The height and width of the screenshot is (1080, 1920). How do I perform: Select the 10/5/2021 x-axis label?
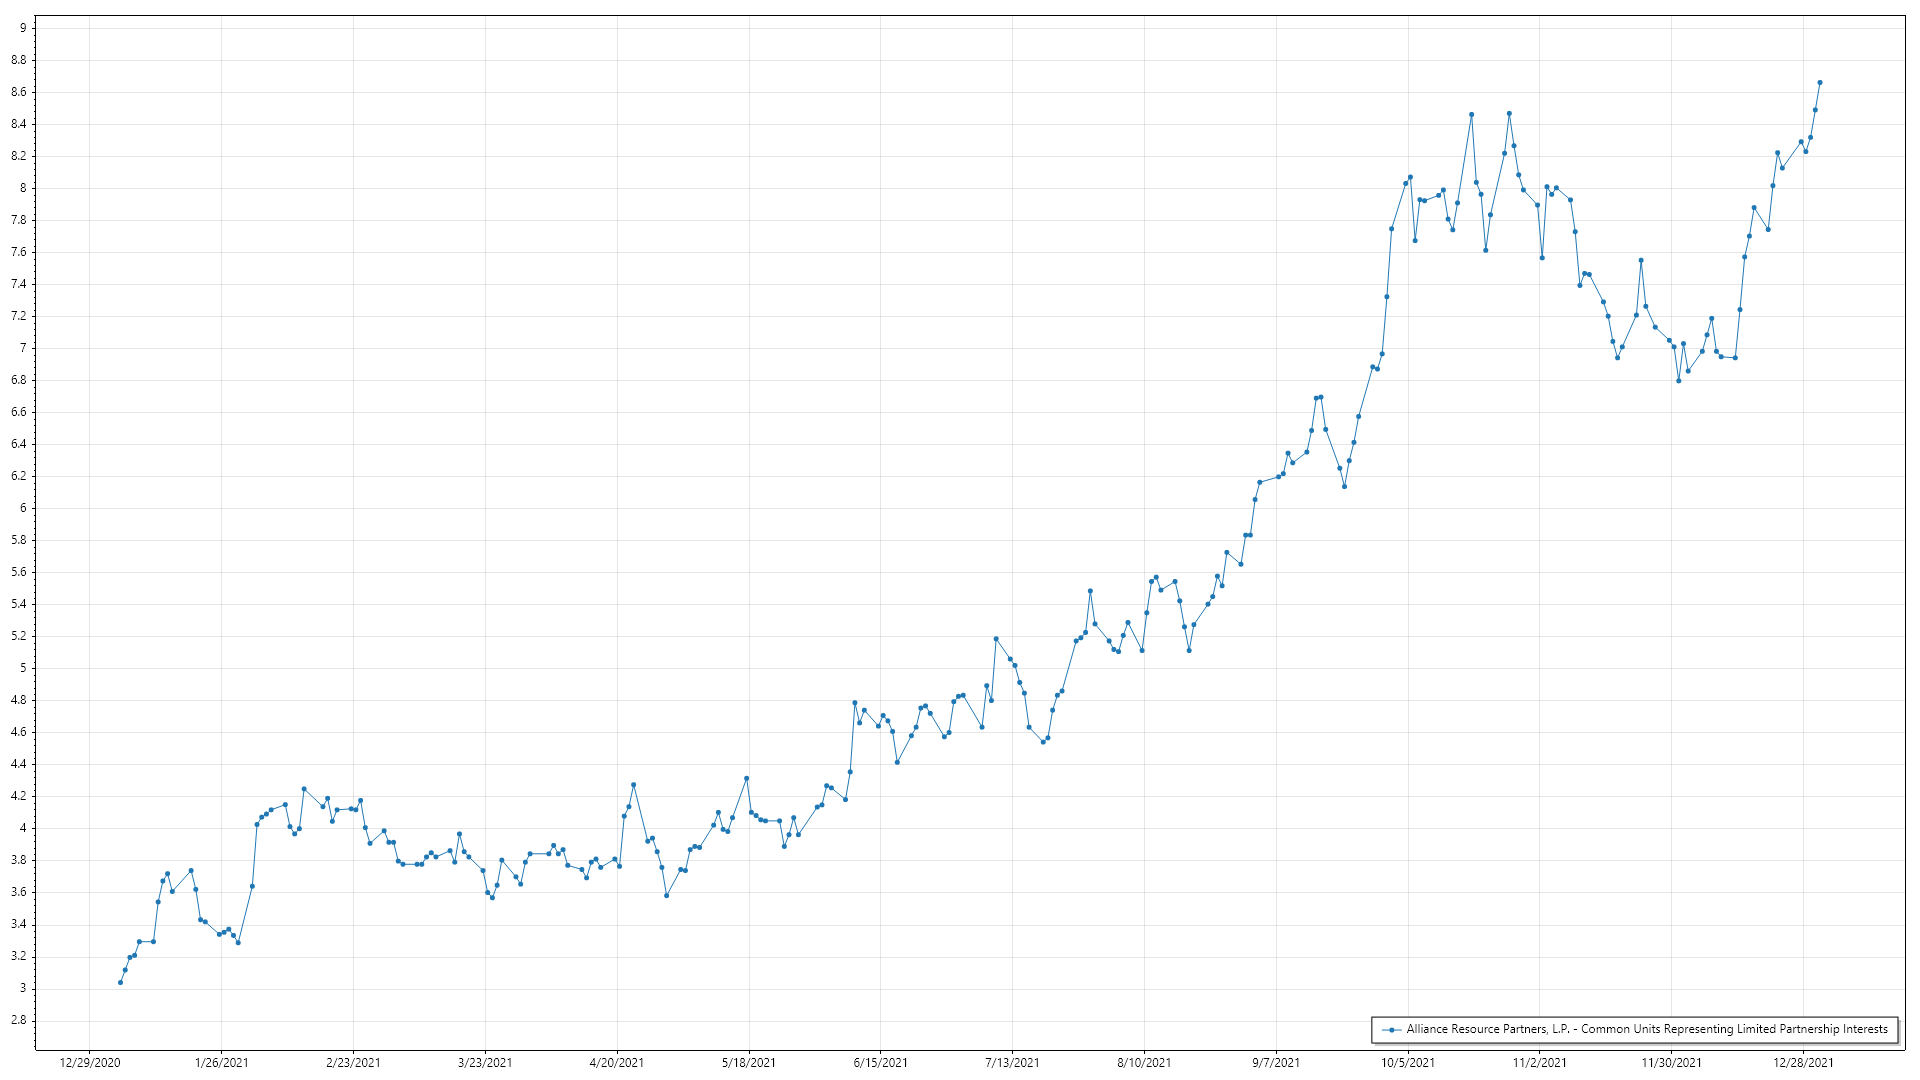[1408, 1062]
